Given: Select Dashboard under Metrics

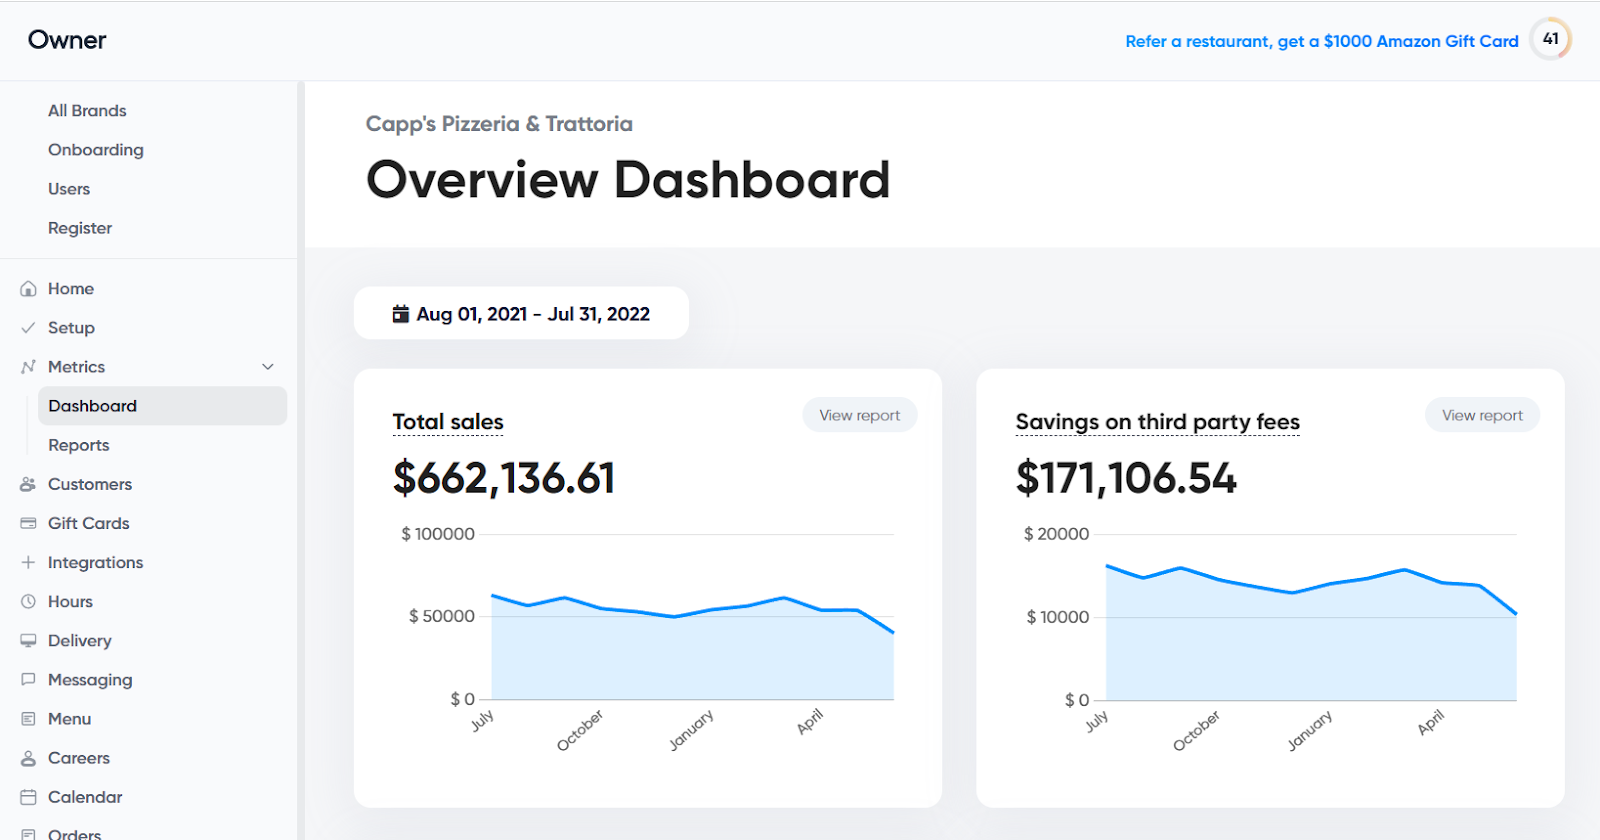Looking at the screenshot, I should tap(162, 406).
